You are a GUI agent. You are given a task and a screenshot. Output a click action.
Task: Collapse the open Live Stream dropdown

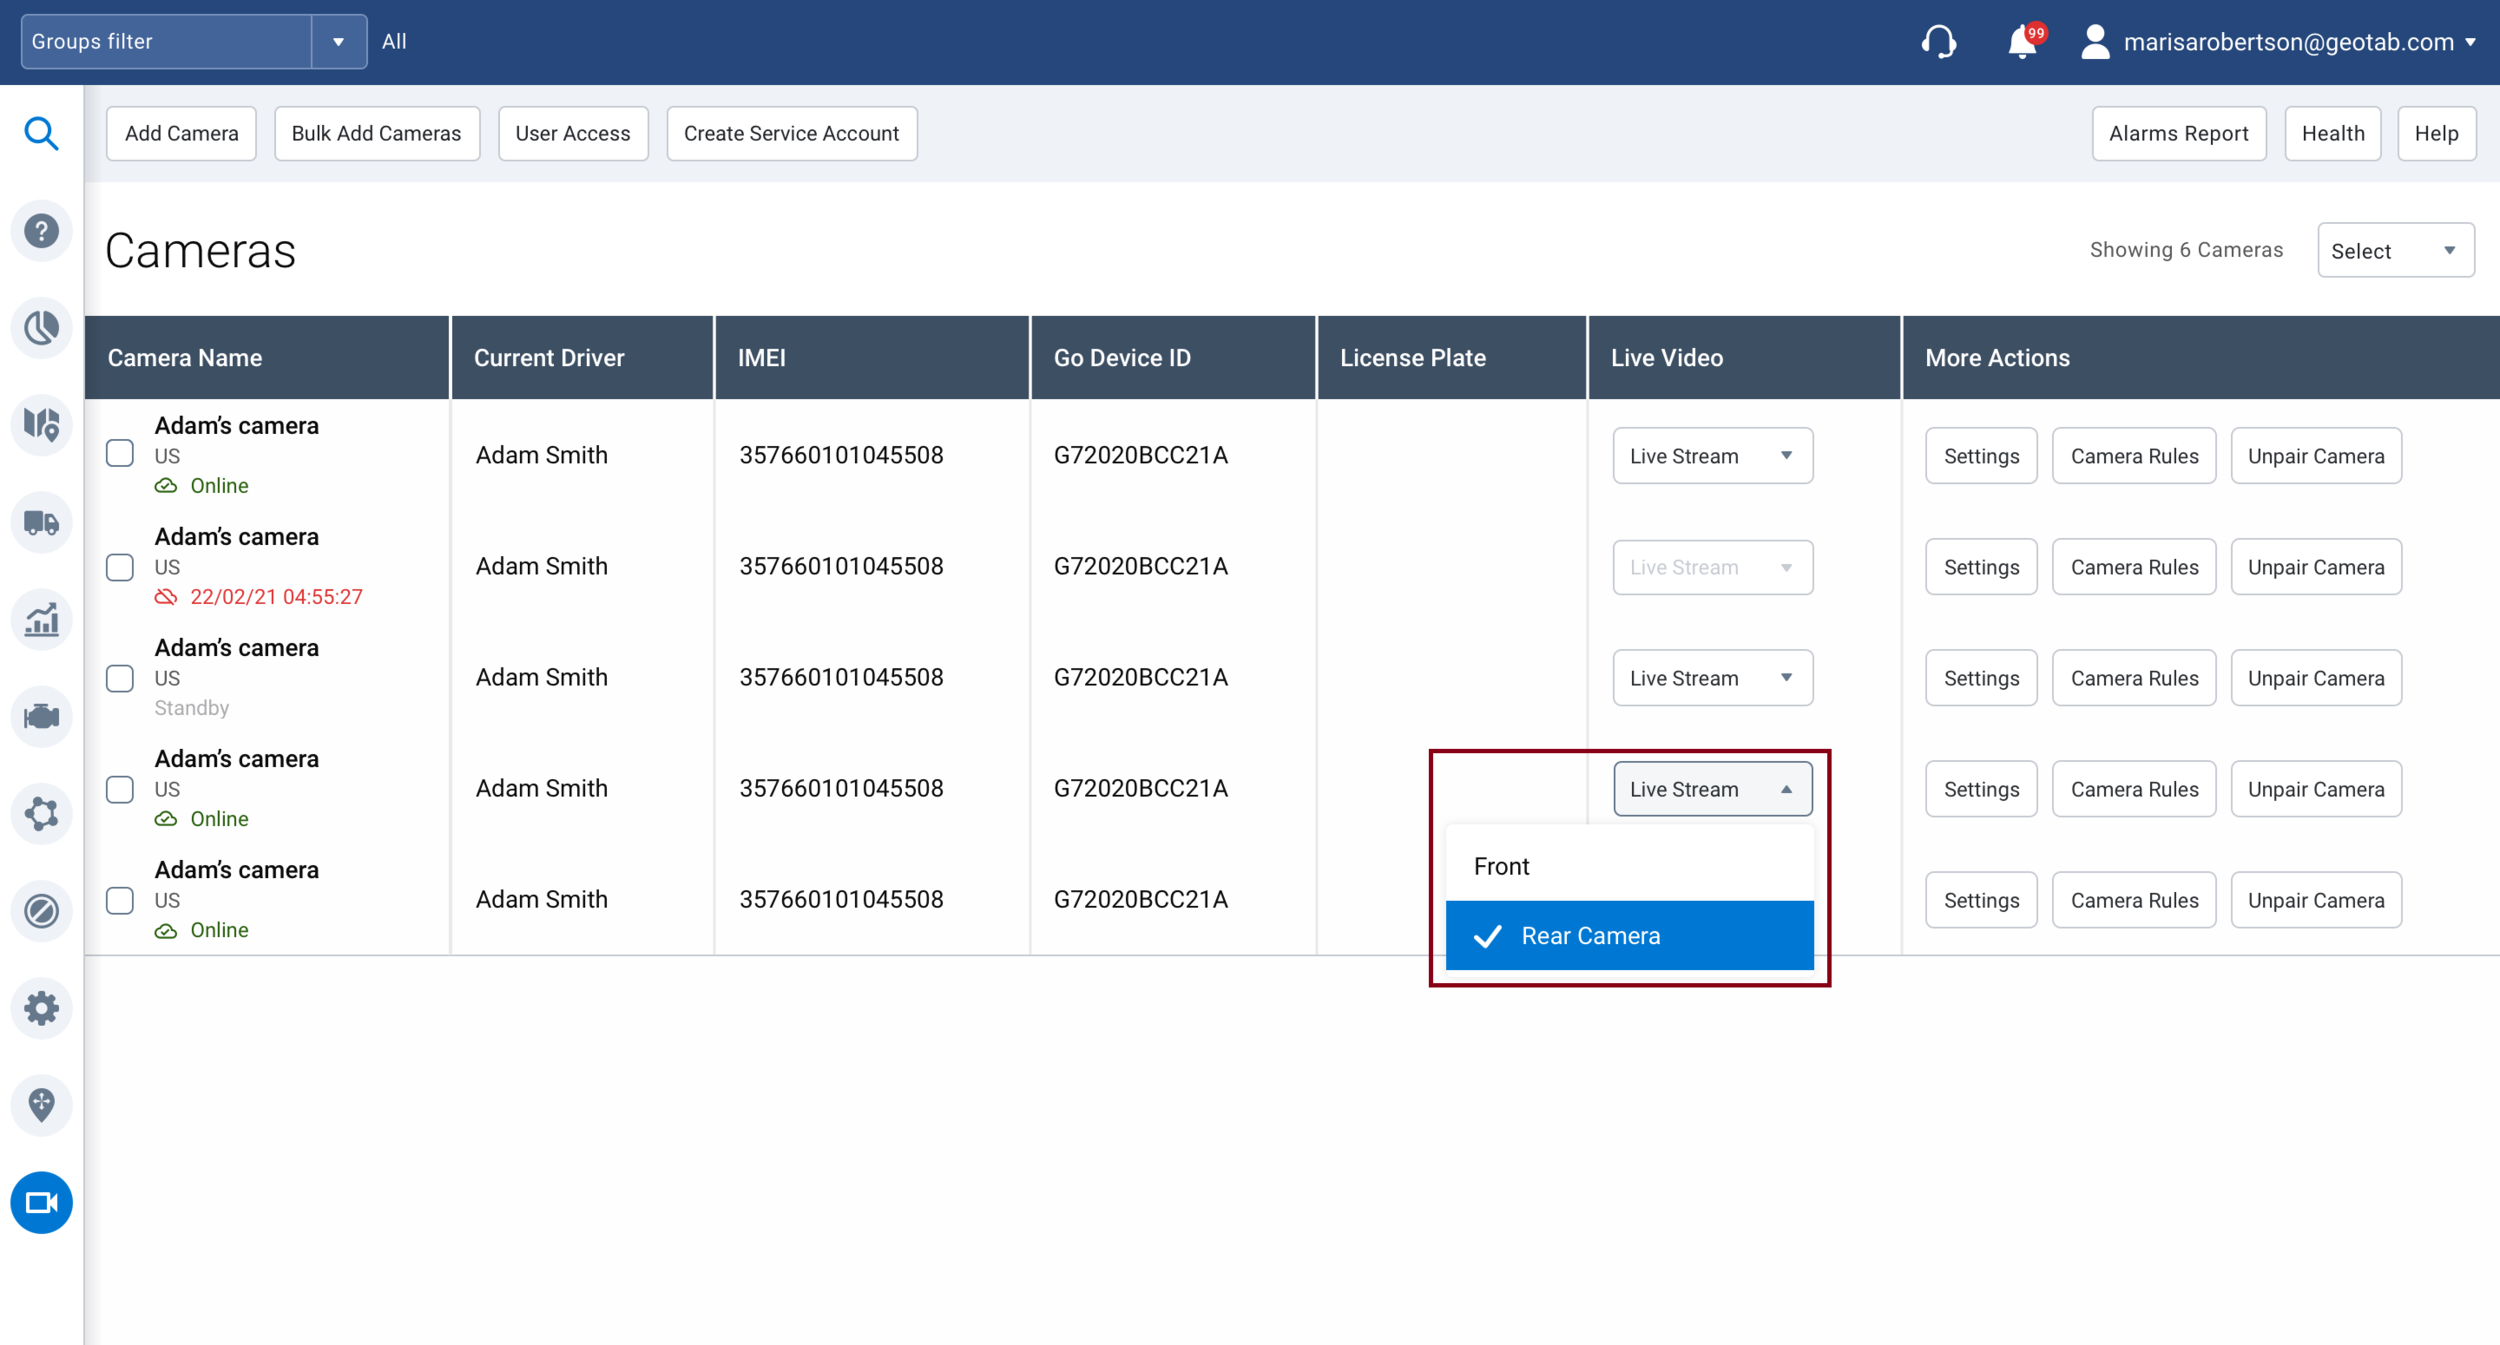click(x=1712, y=789)
